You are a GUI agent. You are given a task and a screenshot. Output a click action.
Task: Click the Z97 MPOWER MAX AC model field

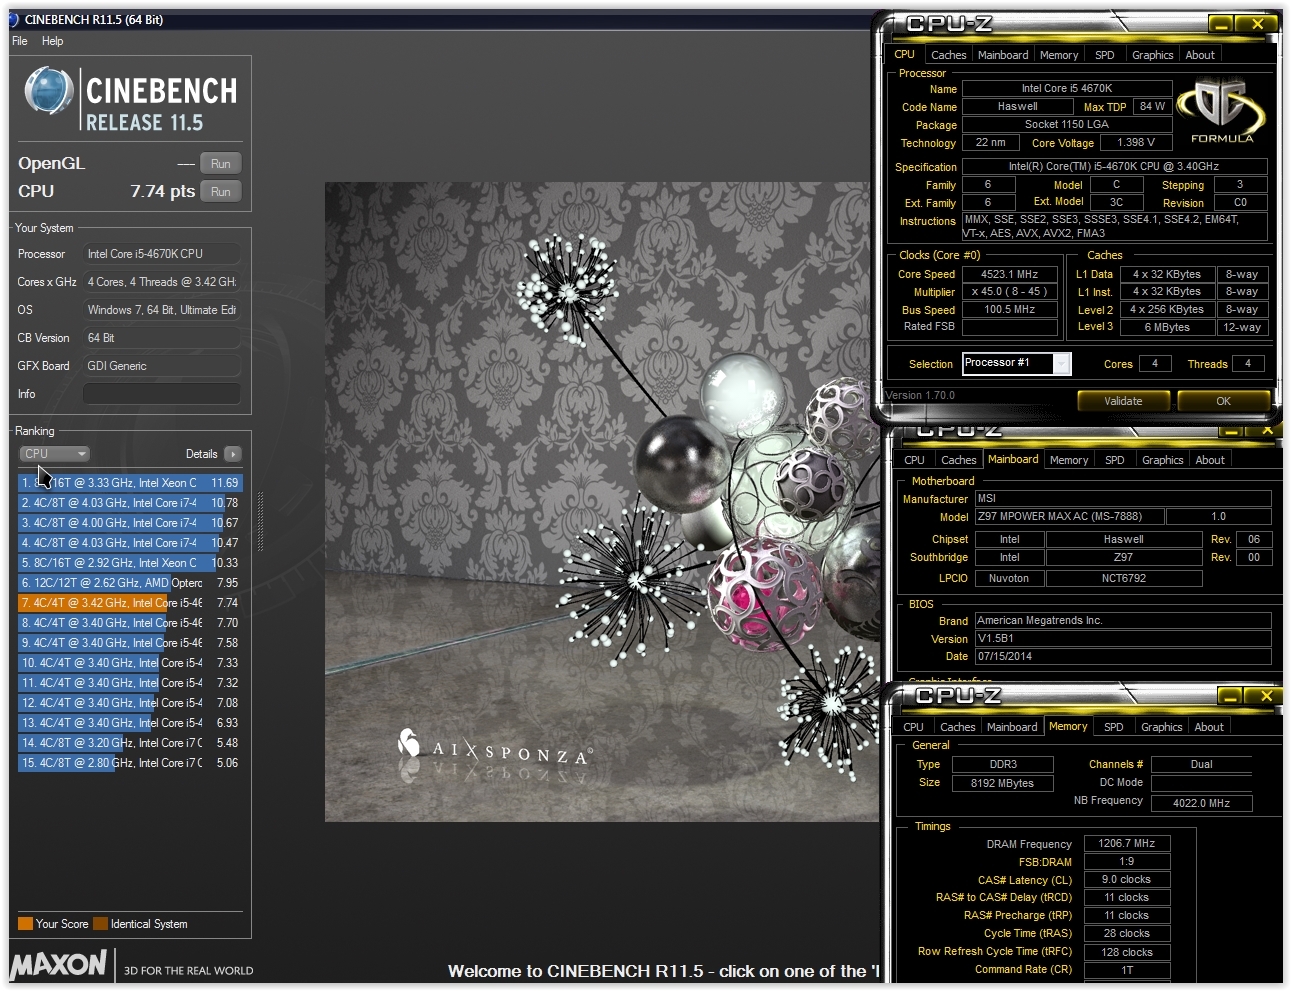coord(1071,517)
